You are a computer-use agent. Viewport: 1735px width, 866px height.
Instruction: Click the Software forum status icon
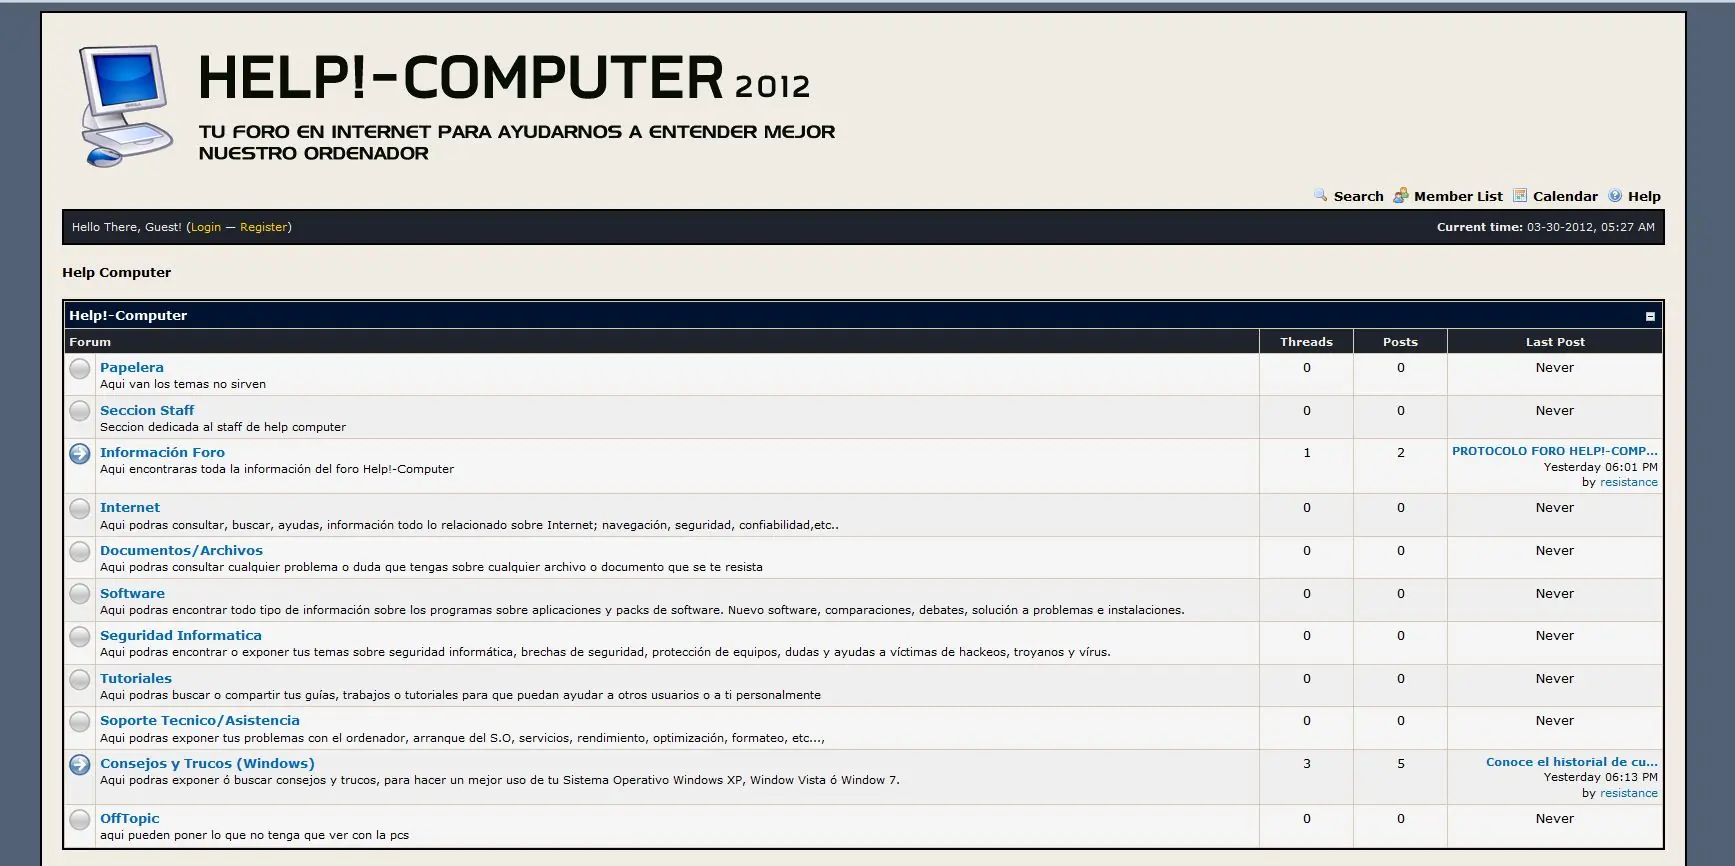click(80, 594)
